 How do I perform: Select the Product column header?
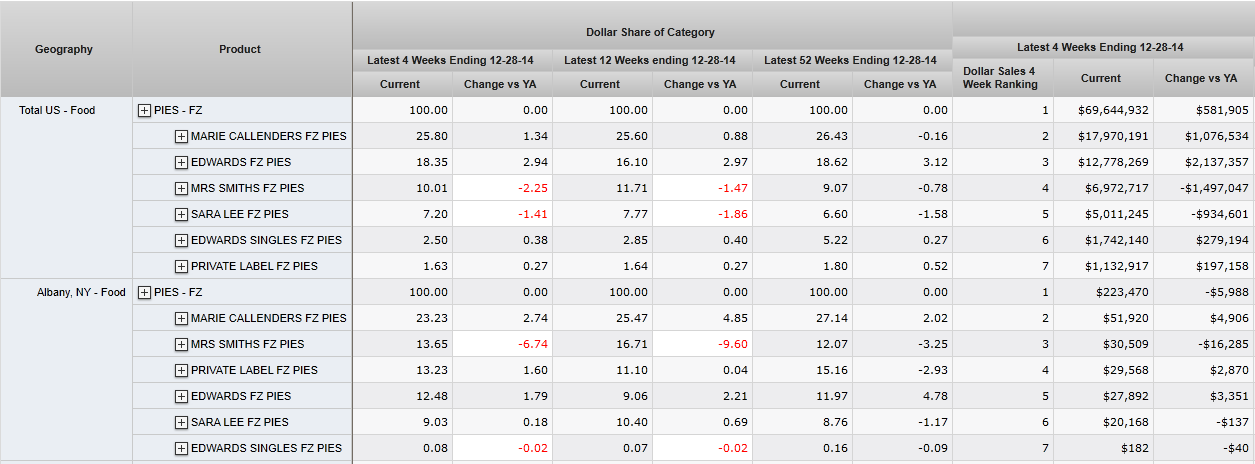tap(240, 49)
